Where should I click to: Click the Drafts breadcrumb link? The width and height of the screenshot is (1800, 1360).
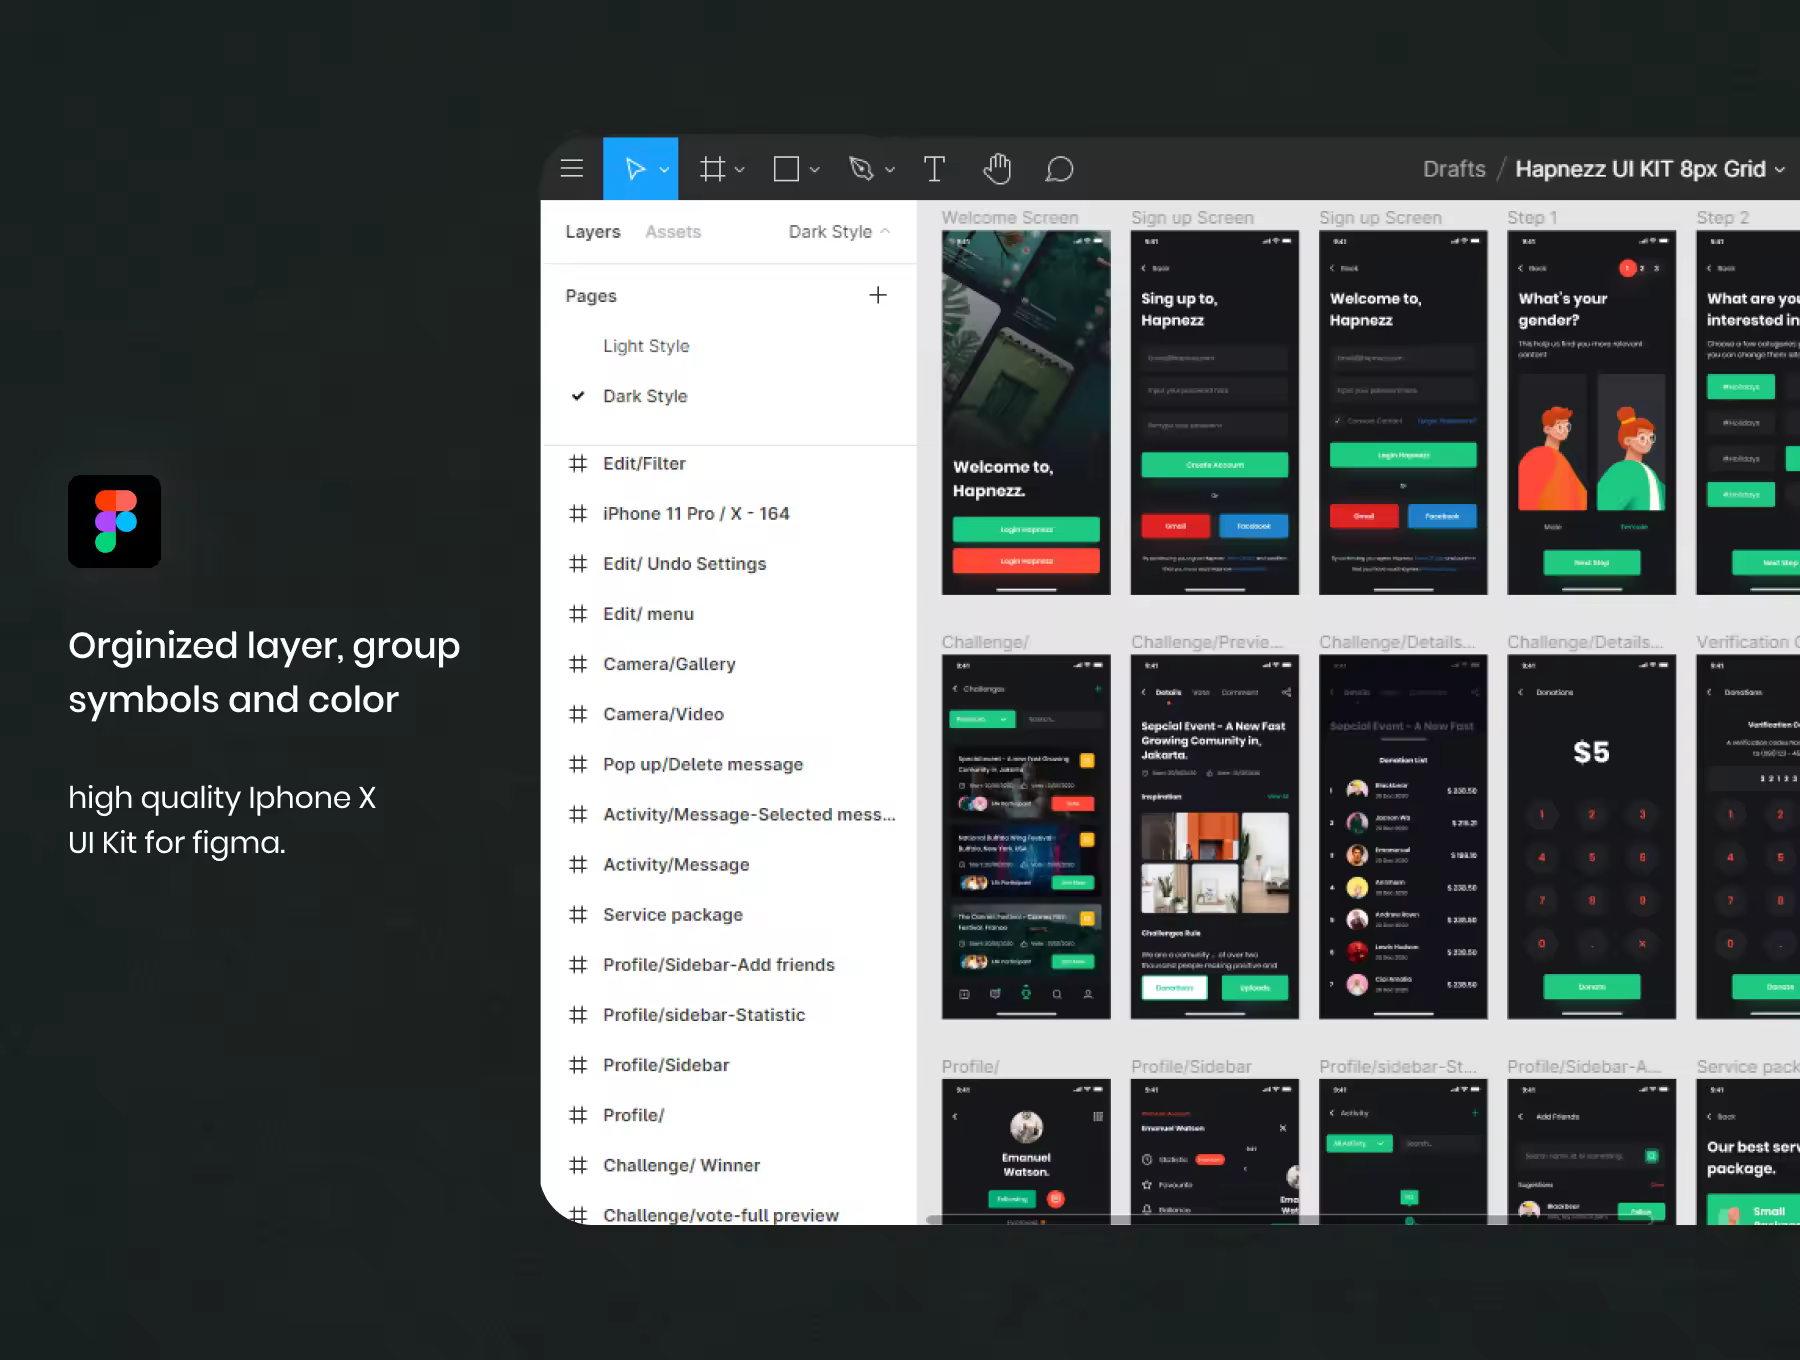tap(1454, 169)
